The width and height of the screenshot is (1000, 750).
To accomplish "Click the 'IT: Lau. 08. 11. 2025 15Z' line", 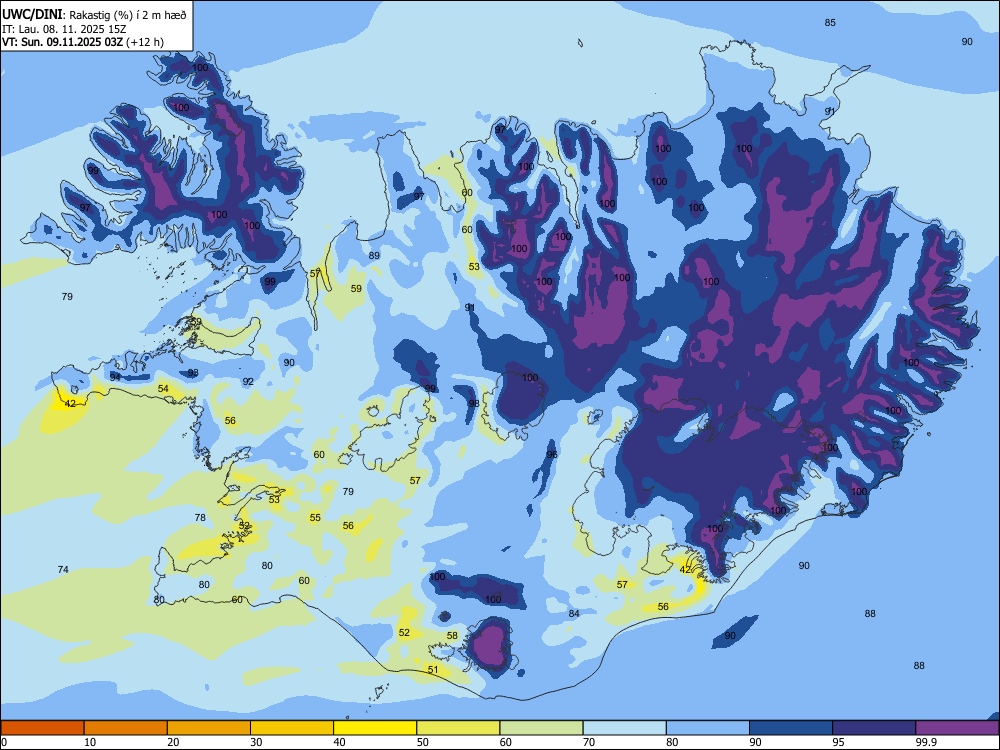I will click(x=64, y=29).
